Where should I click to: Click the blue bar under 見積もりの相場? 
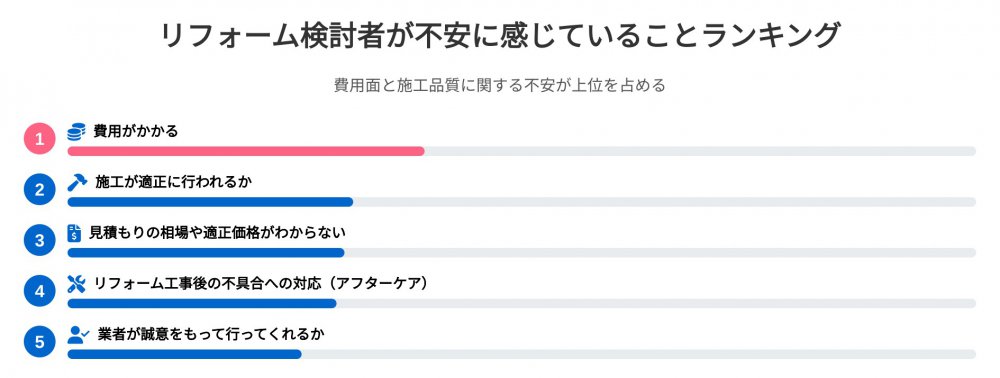tap(206, 253)
